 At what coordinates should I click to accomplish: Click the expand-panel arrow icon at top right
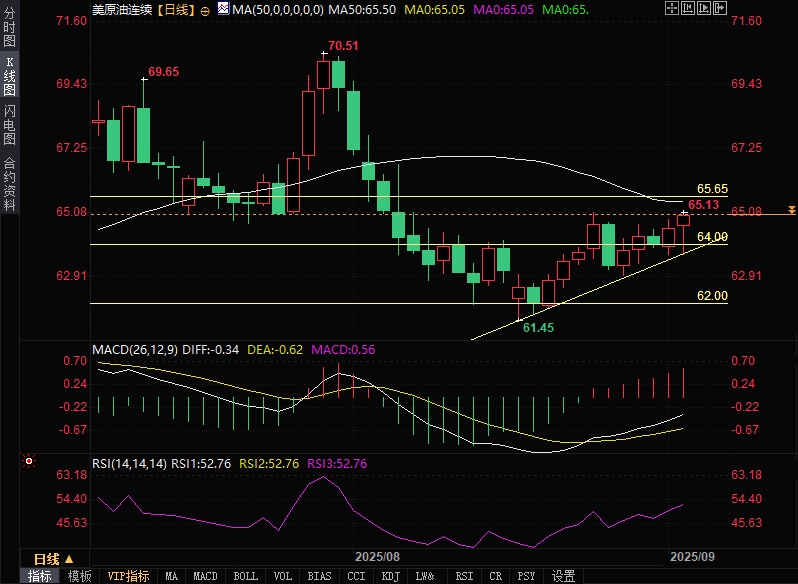pos(719,8)
